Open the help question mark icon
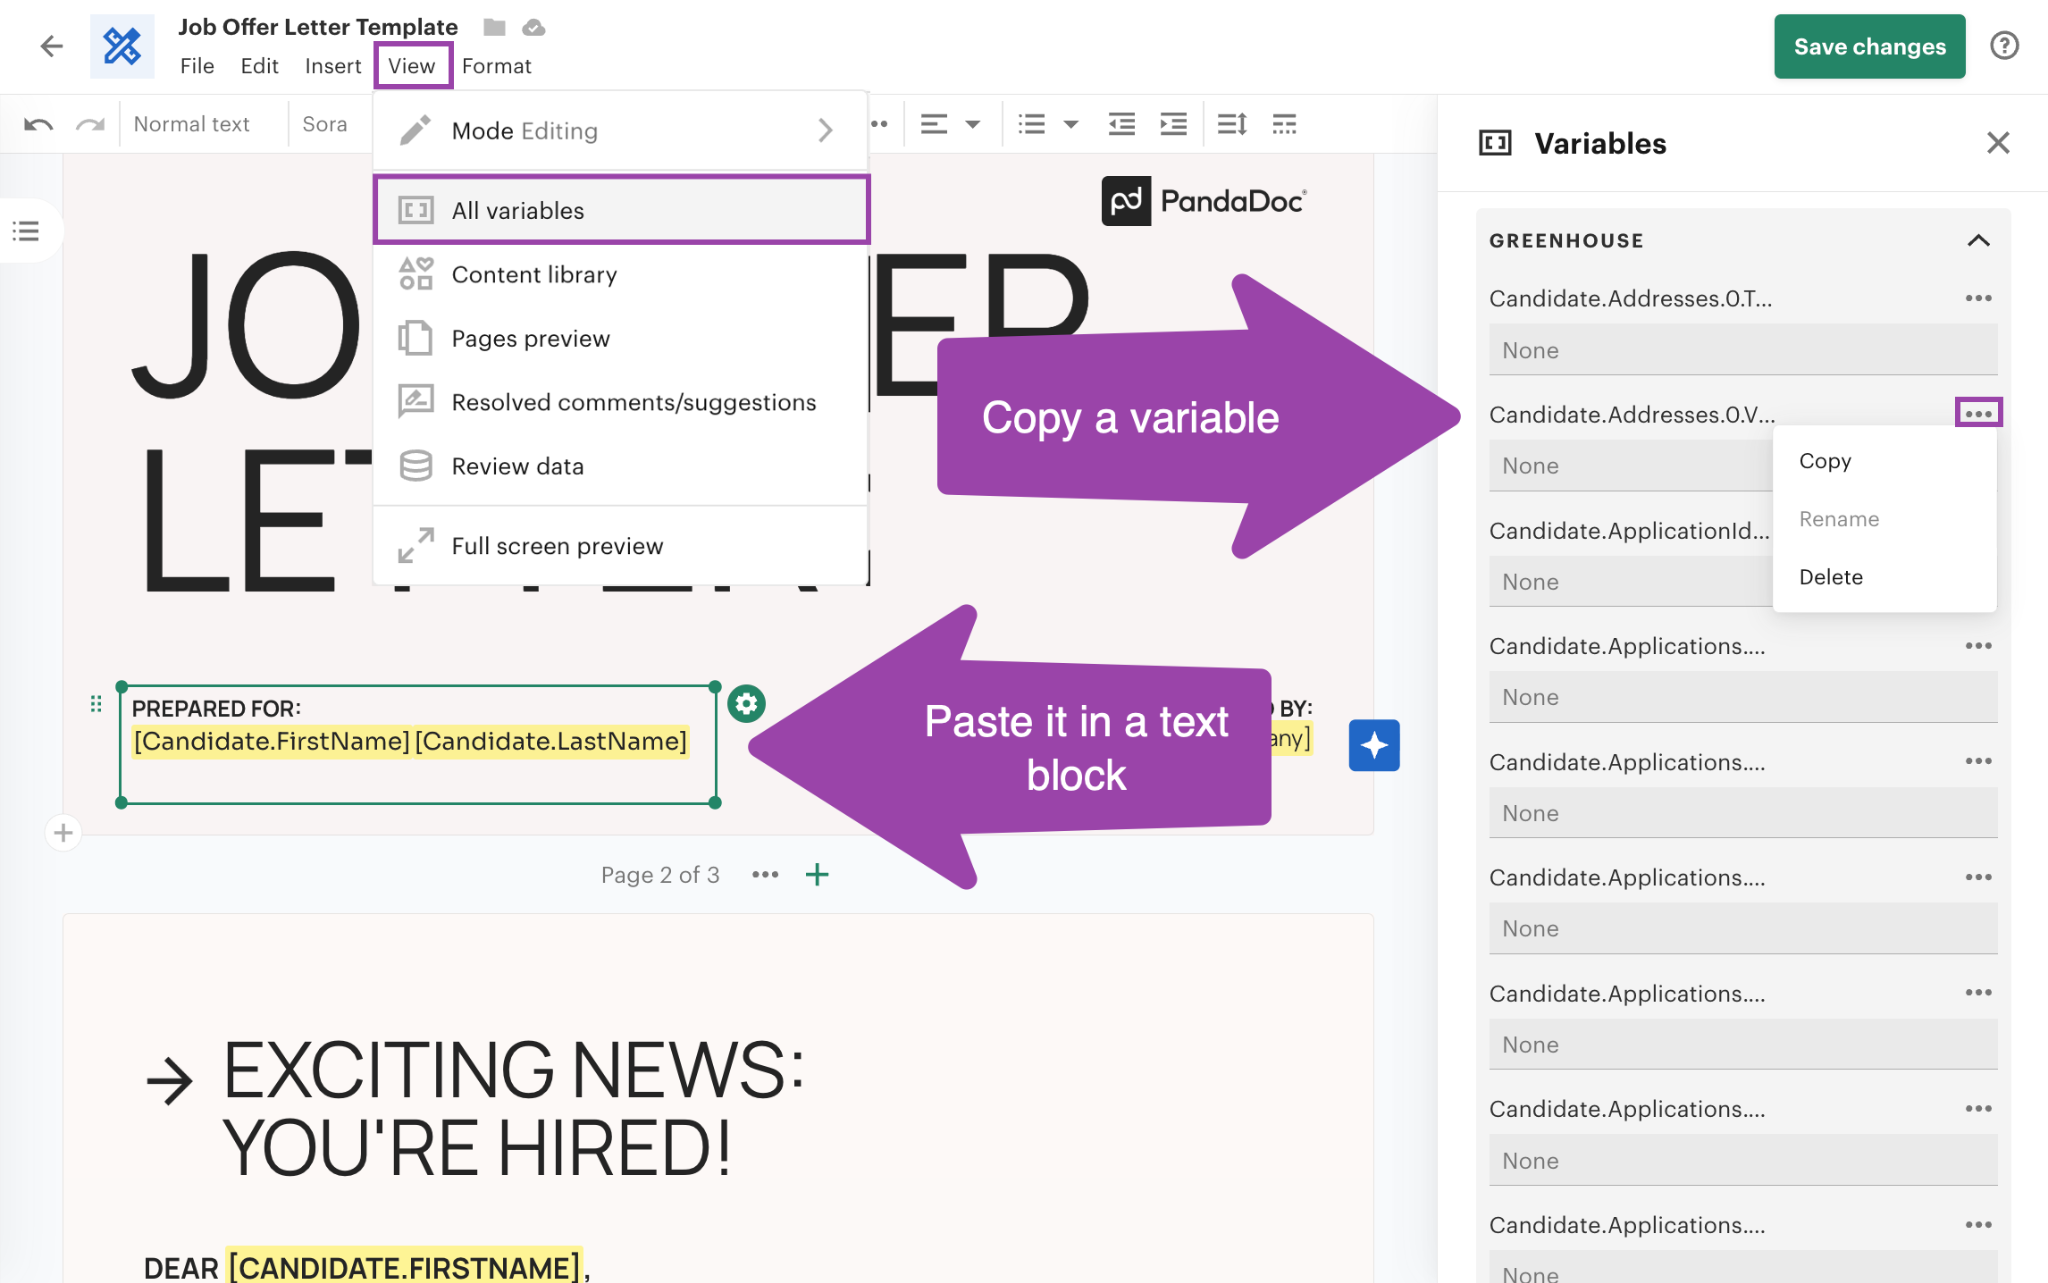The height and width of the screenshot is (1283, 2048). [x=2004, y=46]
